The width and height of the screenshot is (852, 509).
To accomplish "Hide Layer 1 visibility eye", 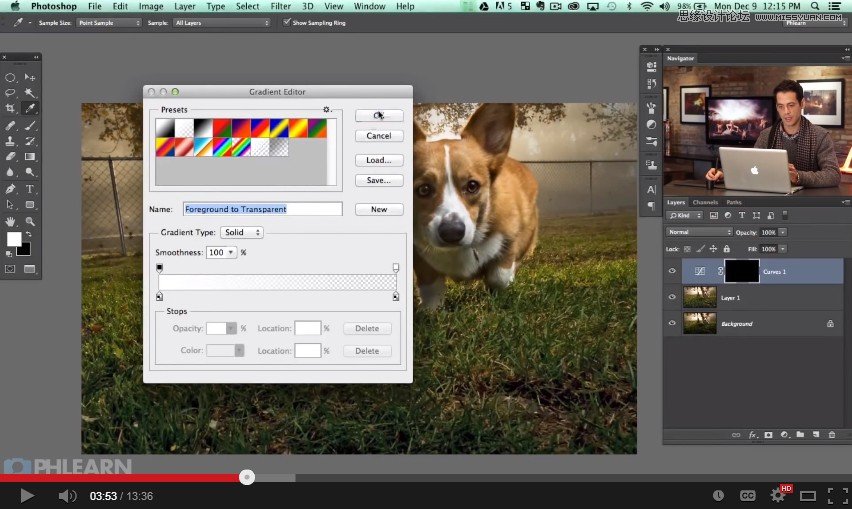I will tap(672, 297).
